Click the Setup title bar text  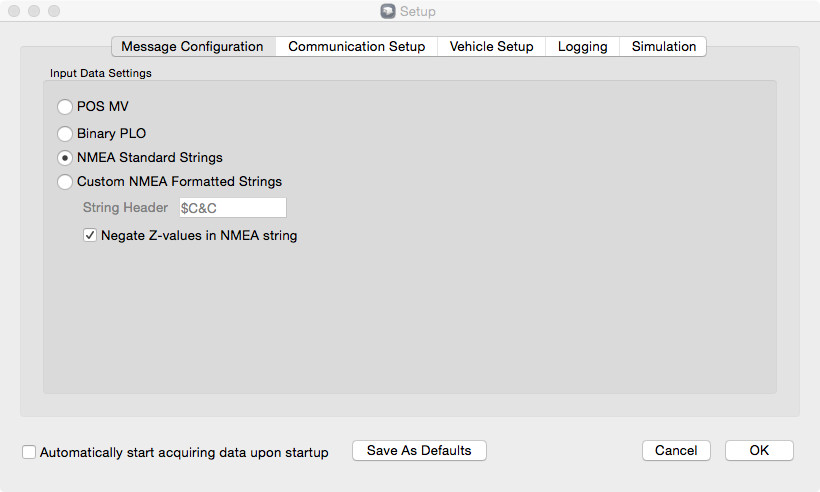coord(418,12)
